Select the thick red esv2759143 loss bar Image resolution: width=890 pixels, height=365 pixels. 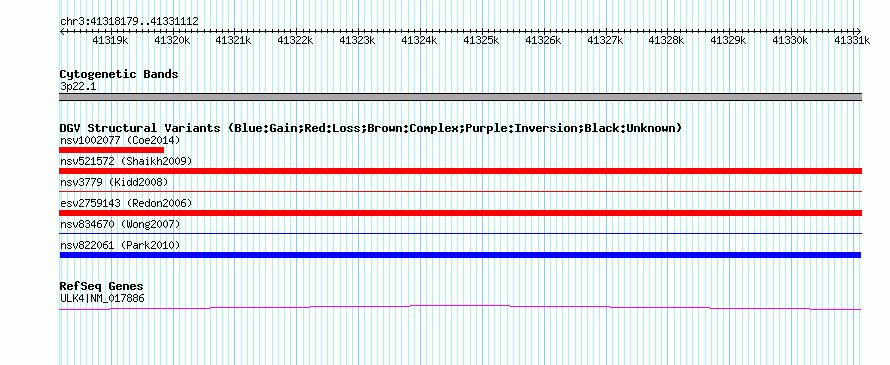point(461,213)
